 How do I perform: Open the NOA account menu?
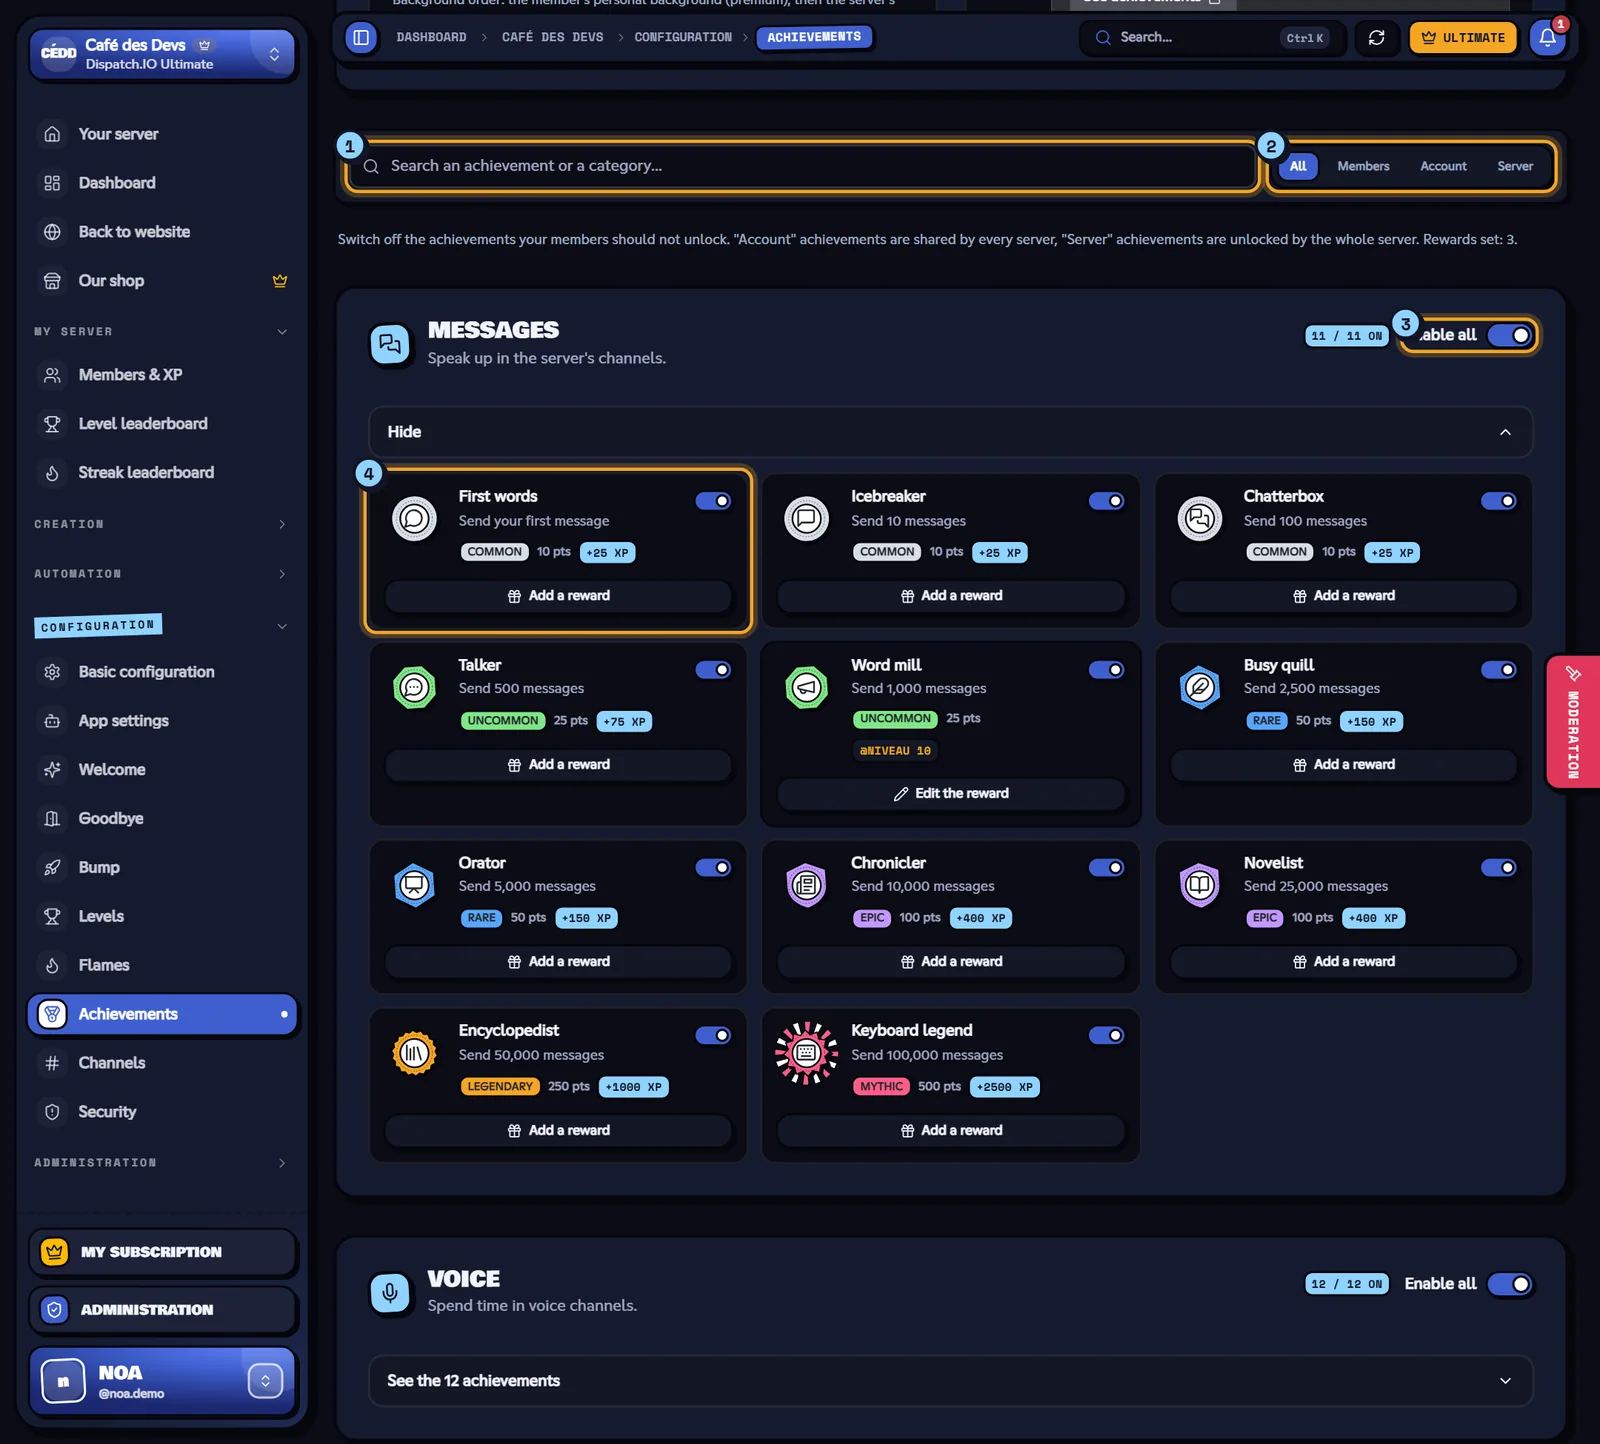pos(163,1381)
